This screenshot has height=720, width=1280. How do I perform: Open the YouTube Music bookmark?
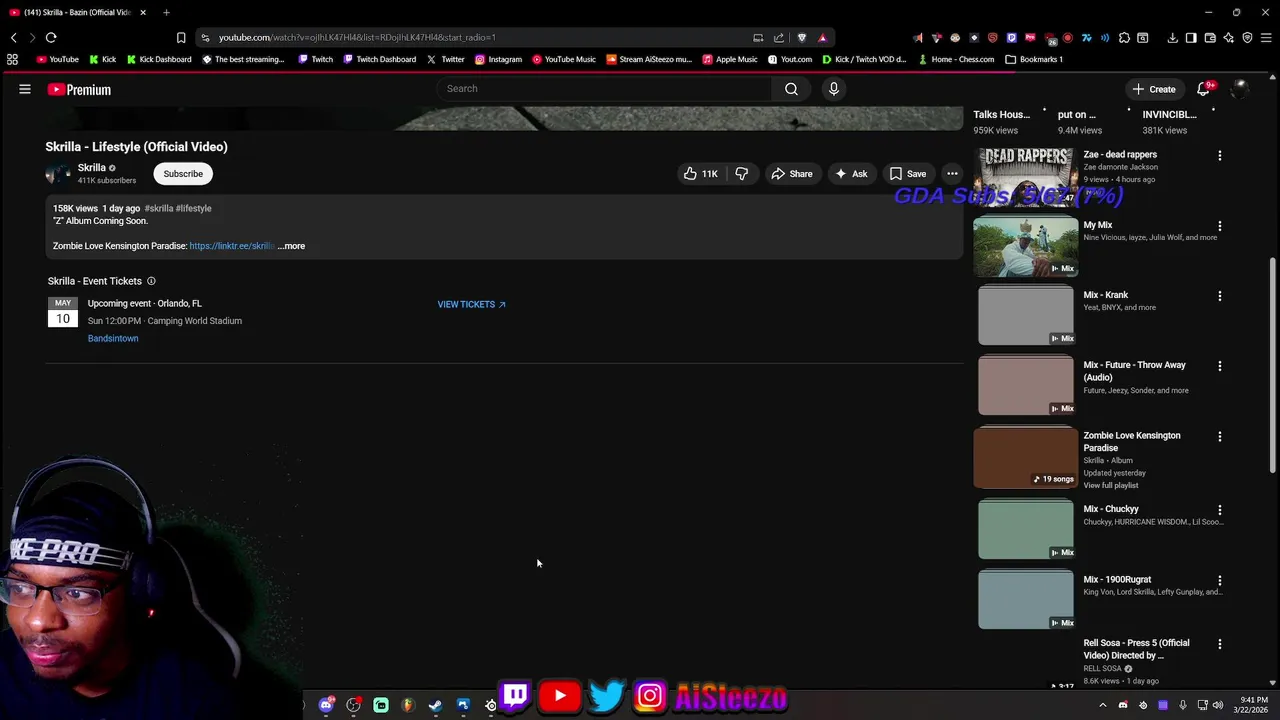[563, 59]
